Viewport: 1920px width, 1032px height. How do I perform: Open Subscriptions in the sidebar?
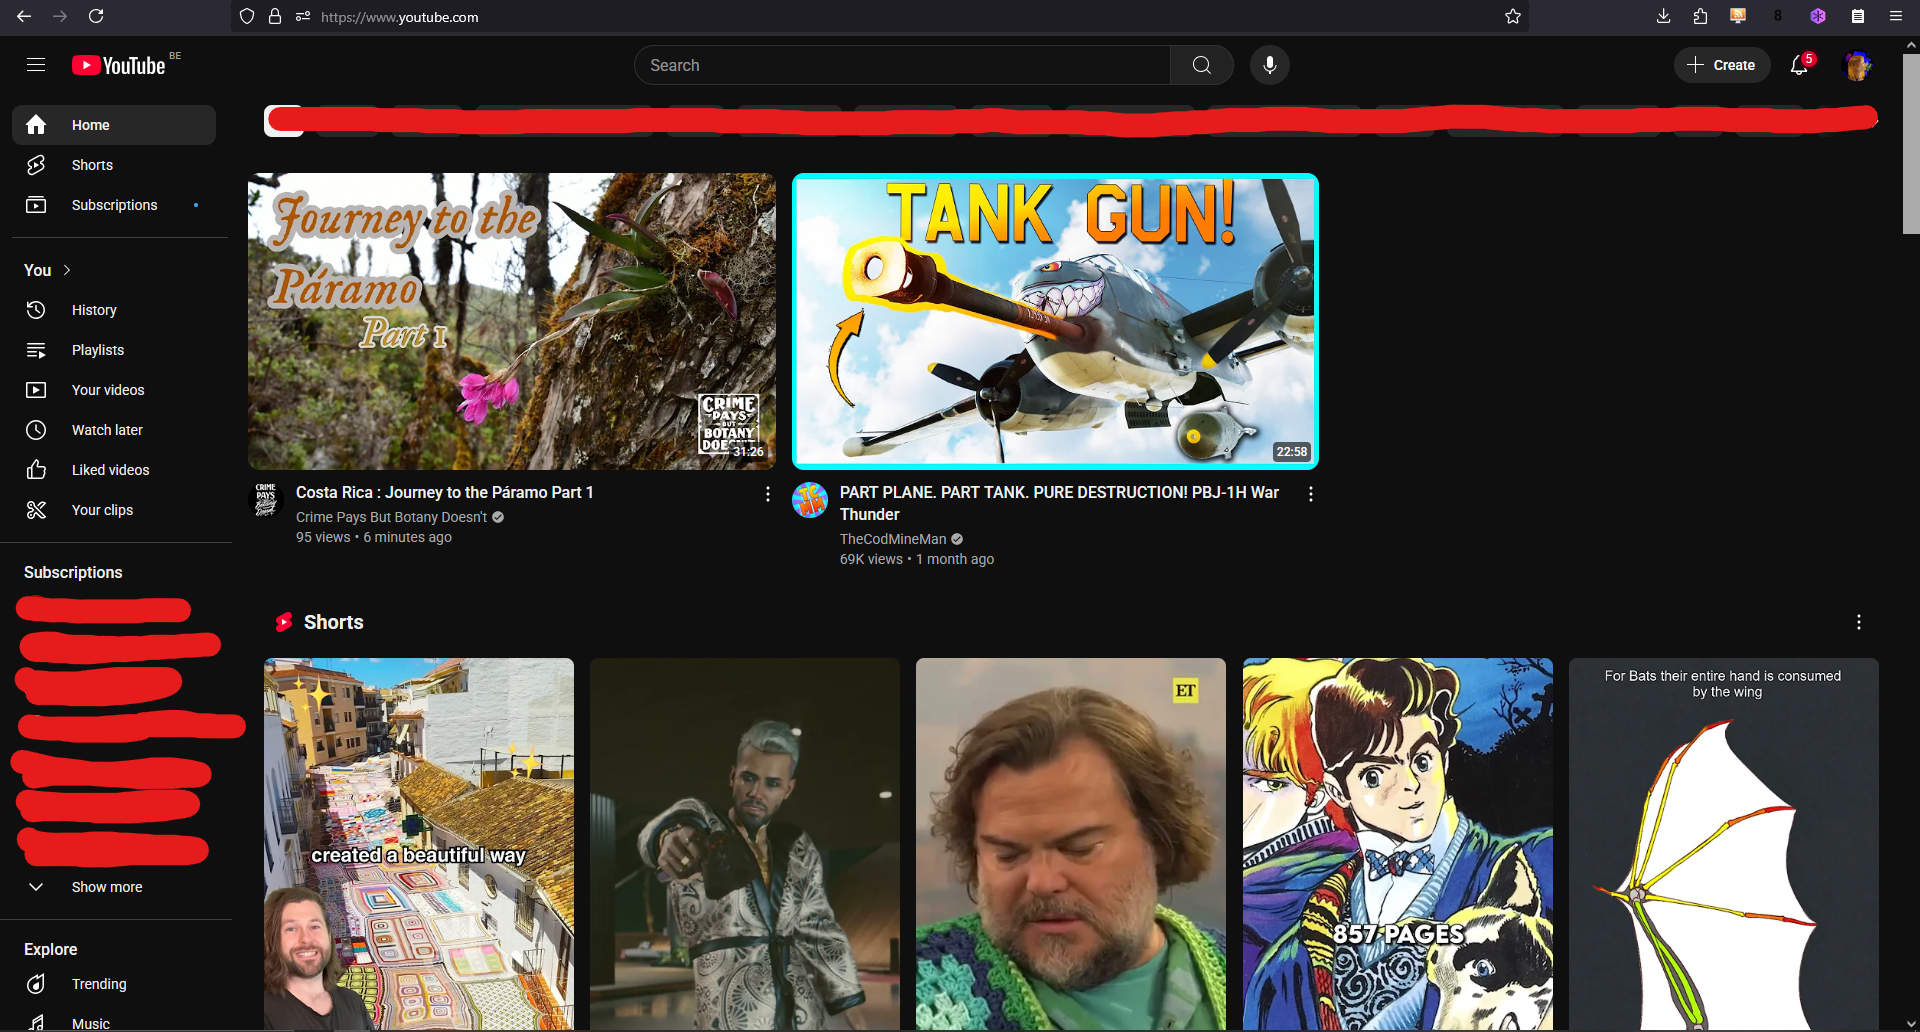[x=114, y=205]
